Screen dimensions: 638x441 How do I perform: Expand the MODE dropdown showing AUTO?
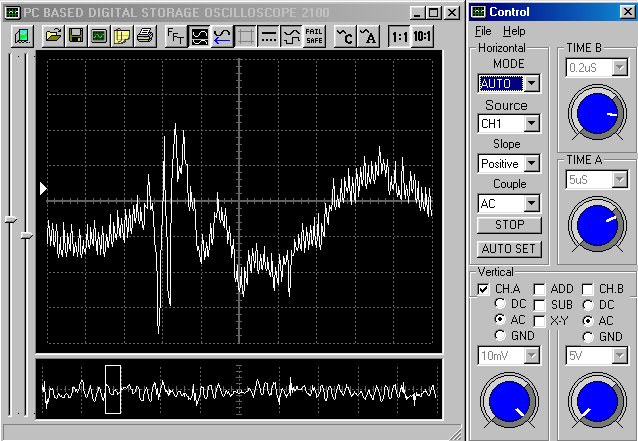(531, 83)
